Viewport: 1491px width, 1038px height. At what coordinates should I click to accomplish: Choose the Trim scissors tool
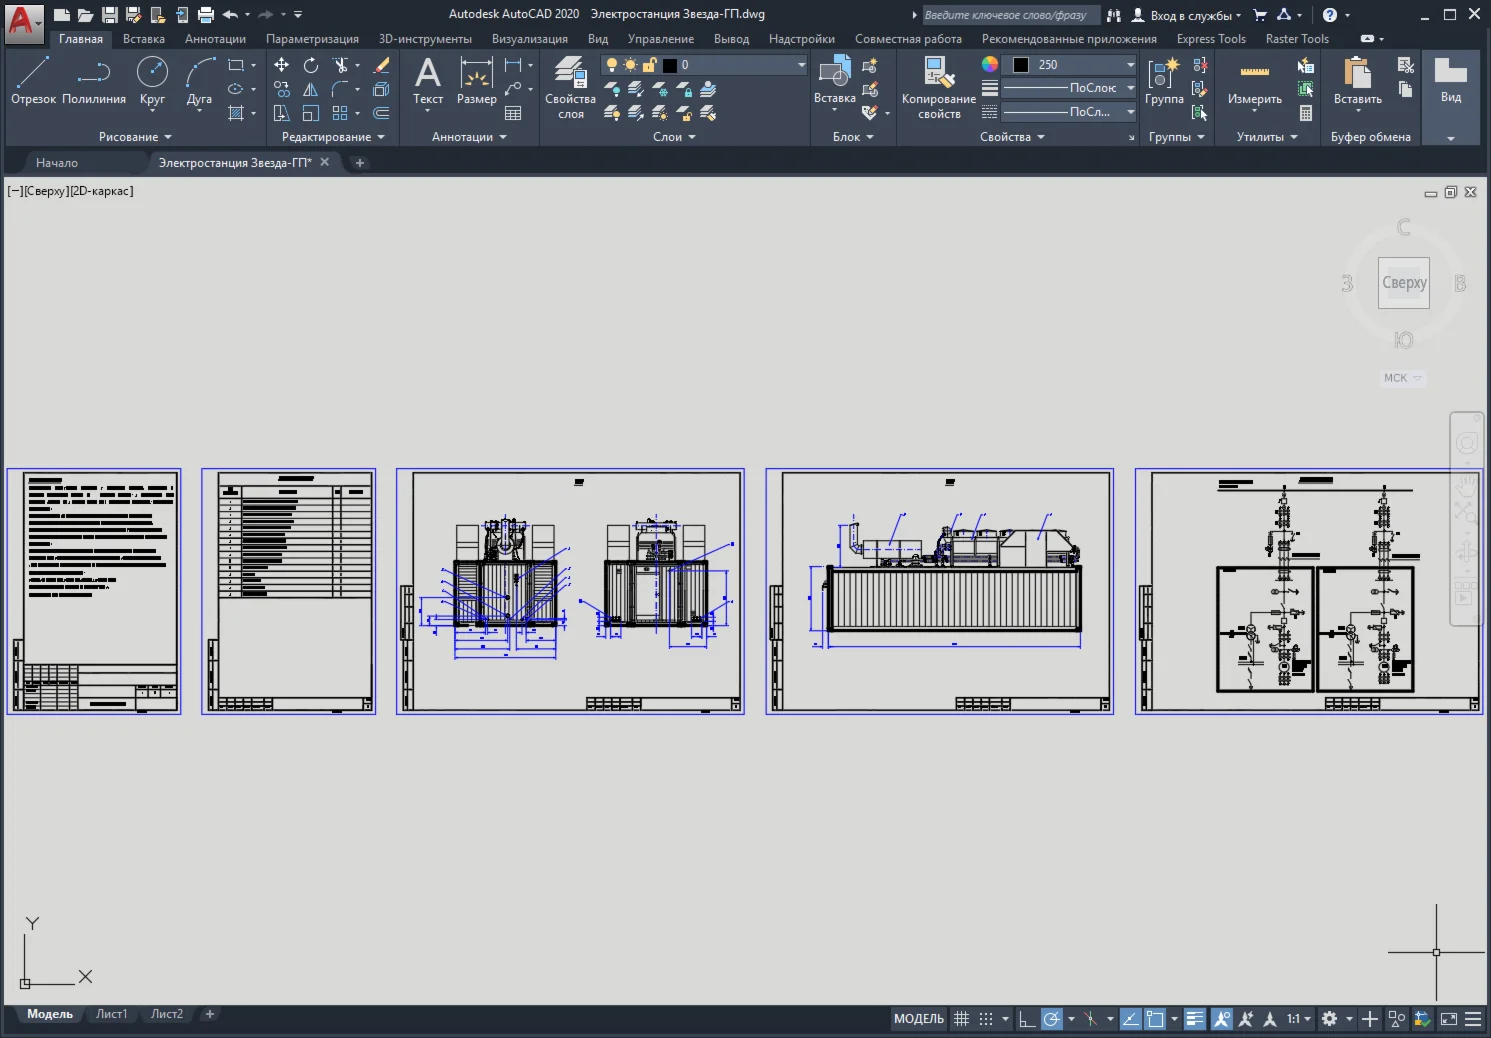341,65
